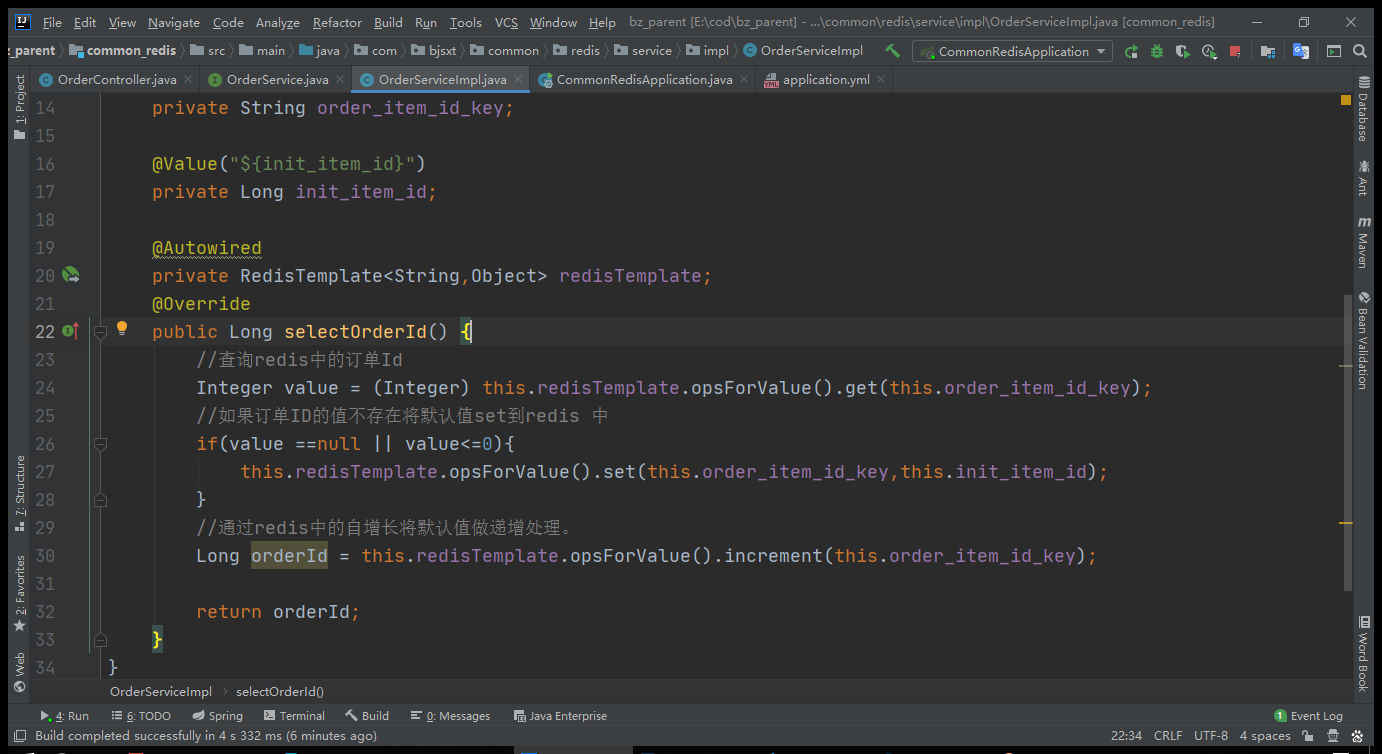Click the implements-method gutter icon on line 22
This screenshot has height=754, width=1382.
click(x=71, y=330)
